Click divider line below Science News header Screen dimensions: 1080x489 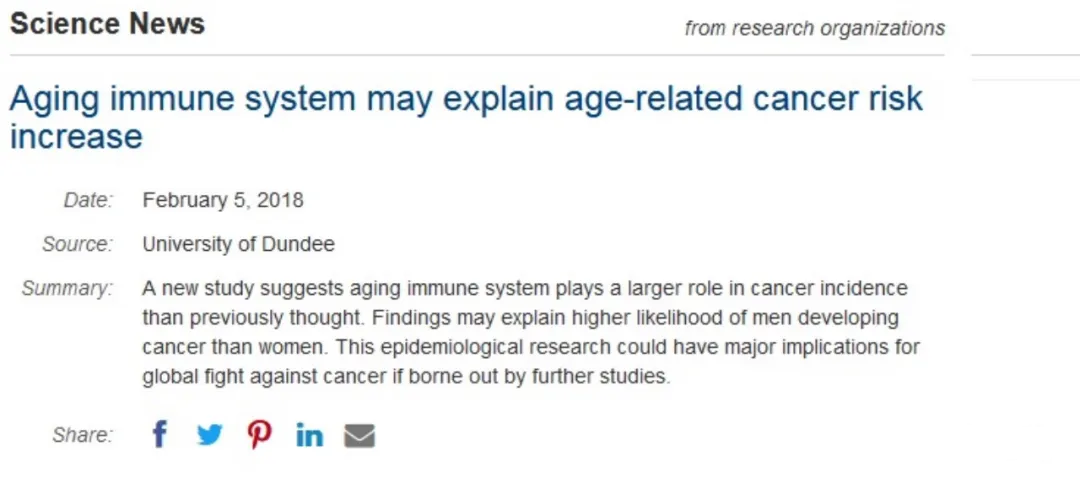pyautogui.click(x=476, y=55)
